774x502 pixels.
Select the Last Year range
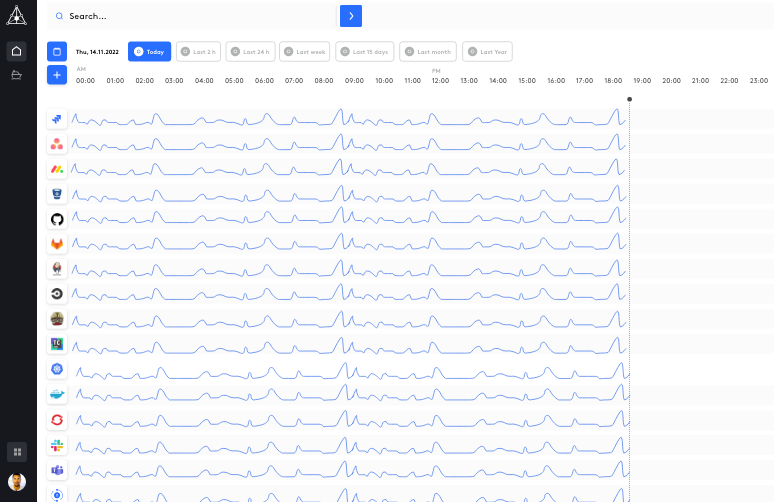click(x=487, y=51)
